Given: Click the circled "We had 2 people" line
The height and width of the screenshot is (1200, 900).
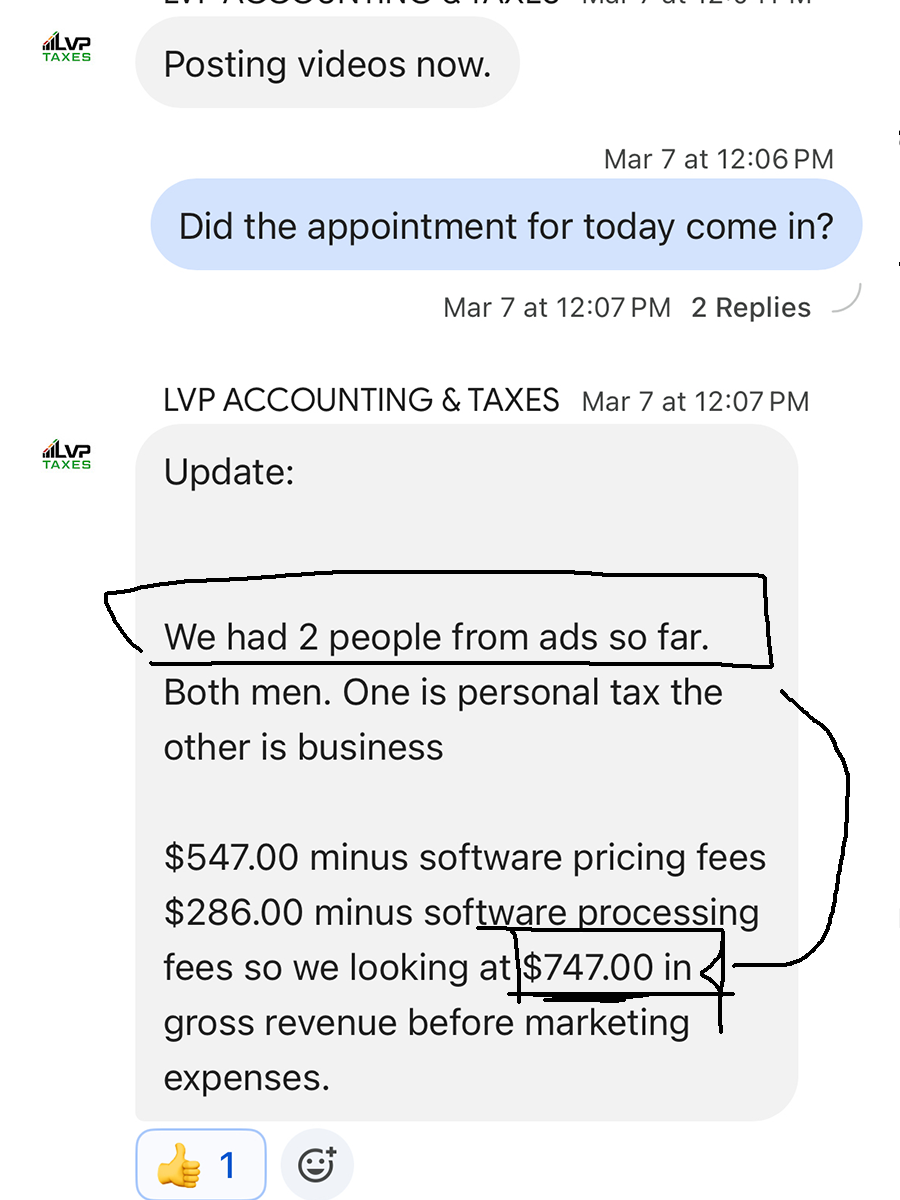Looking at the screenshot, I should (x=436, y=637).
